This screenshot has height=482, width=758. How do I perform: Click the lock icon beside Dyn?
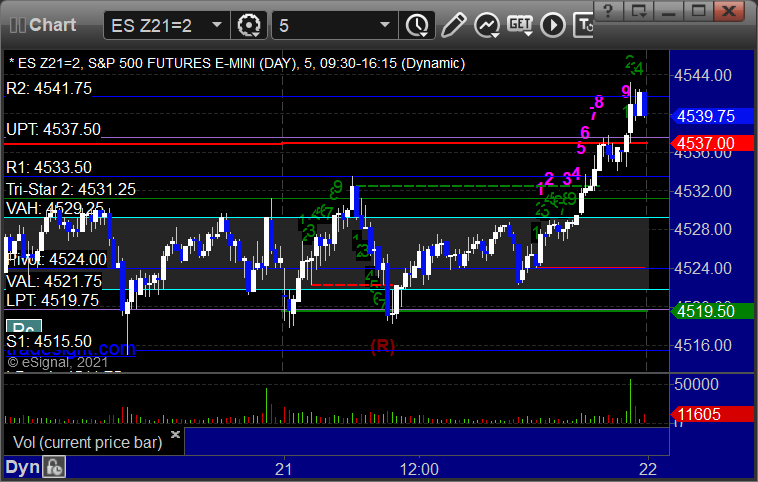coord(54,467)
